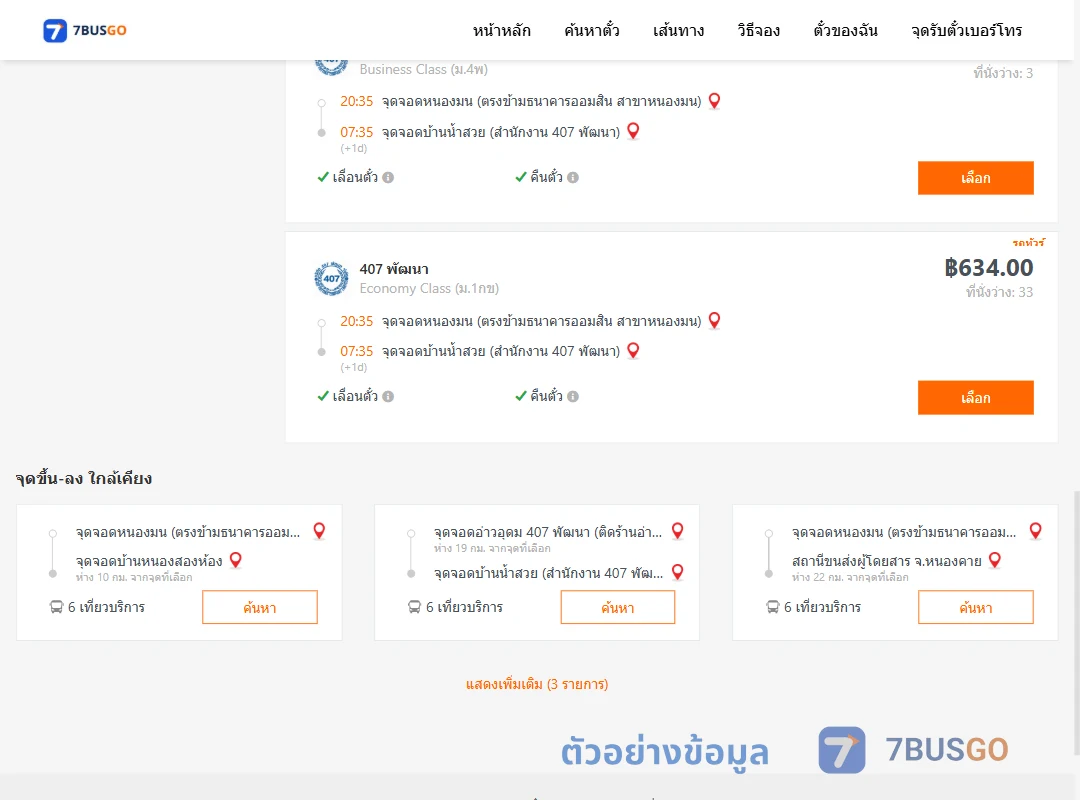
Task: Click bus icon in the หนองคาย station card
Action: 773,607
